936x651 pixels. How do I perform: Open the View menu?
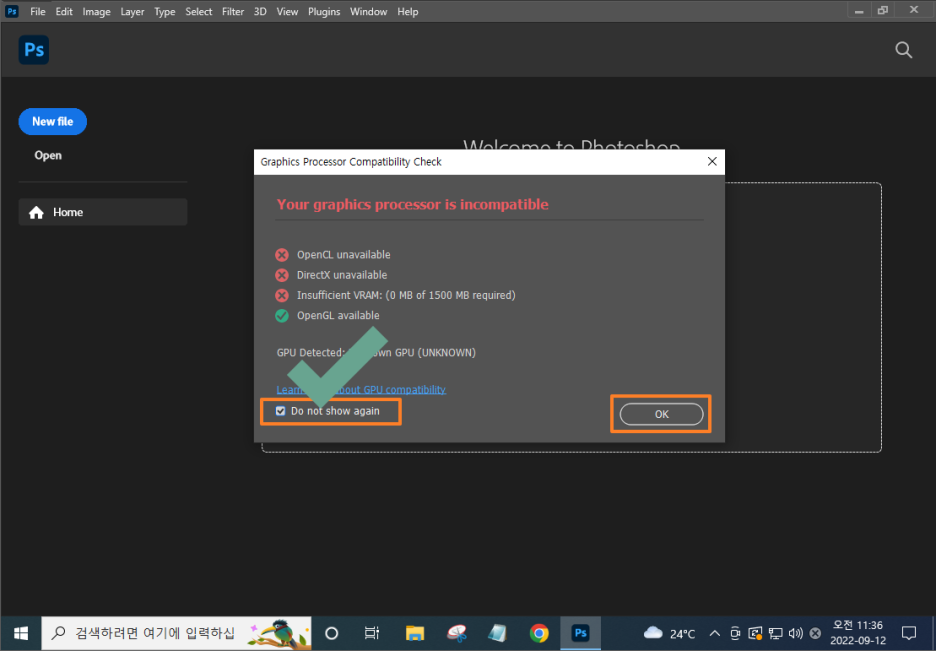[x=287, y=11]
